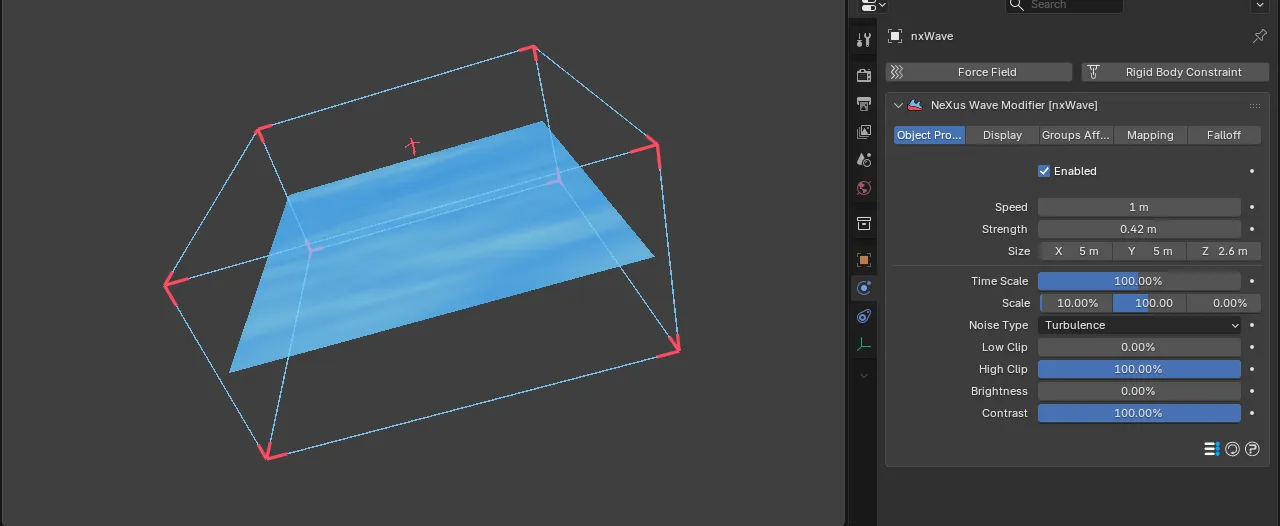Uncheck the Enabled checkbox

point(1044,171)
